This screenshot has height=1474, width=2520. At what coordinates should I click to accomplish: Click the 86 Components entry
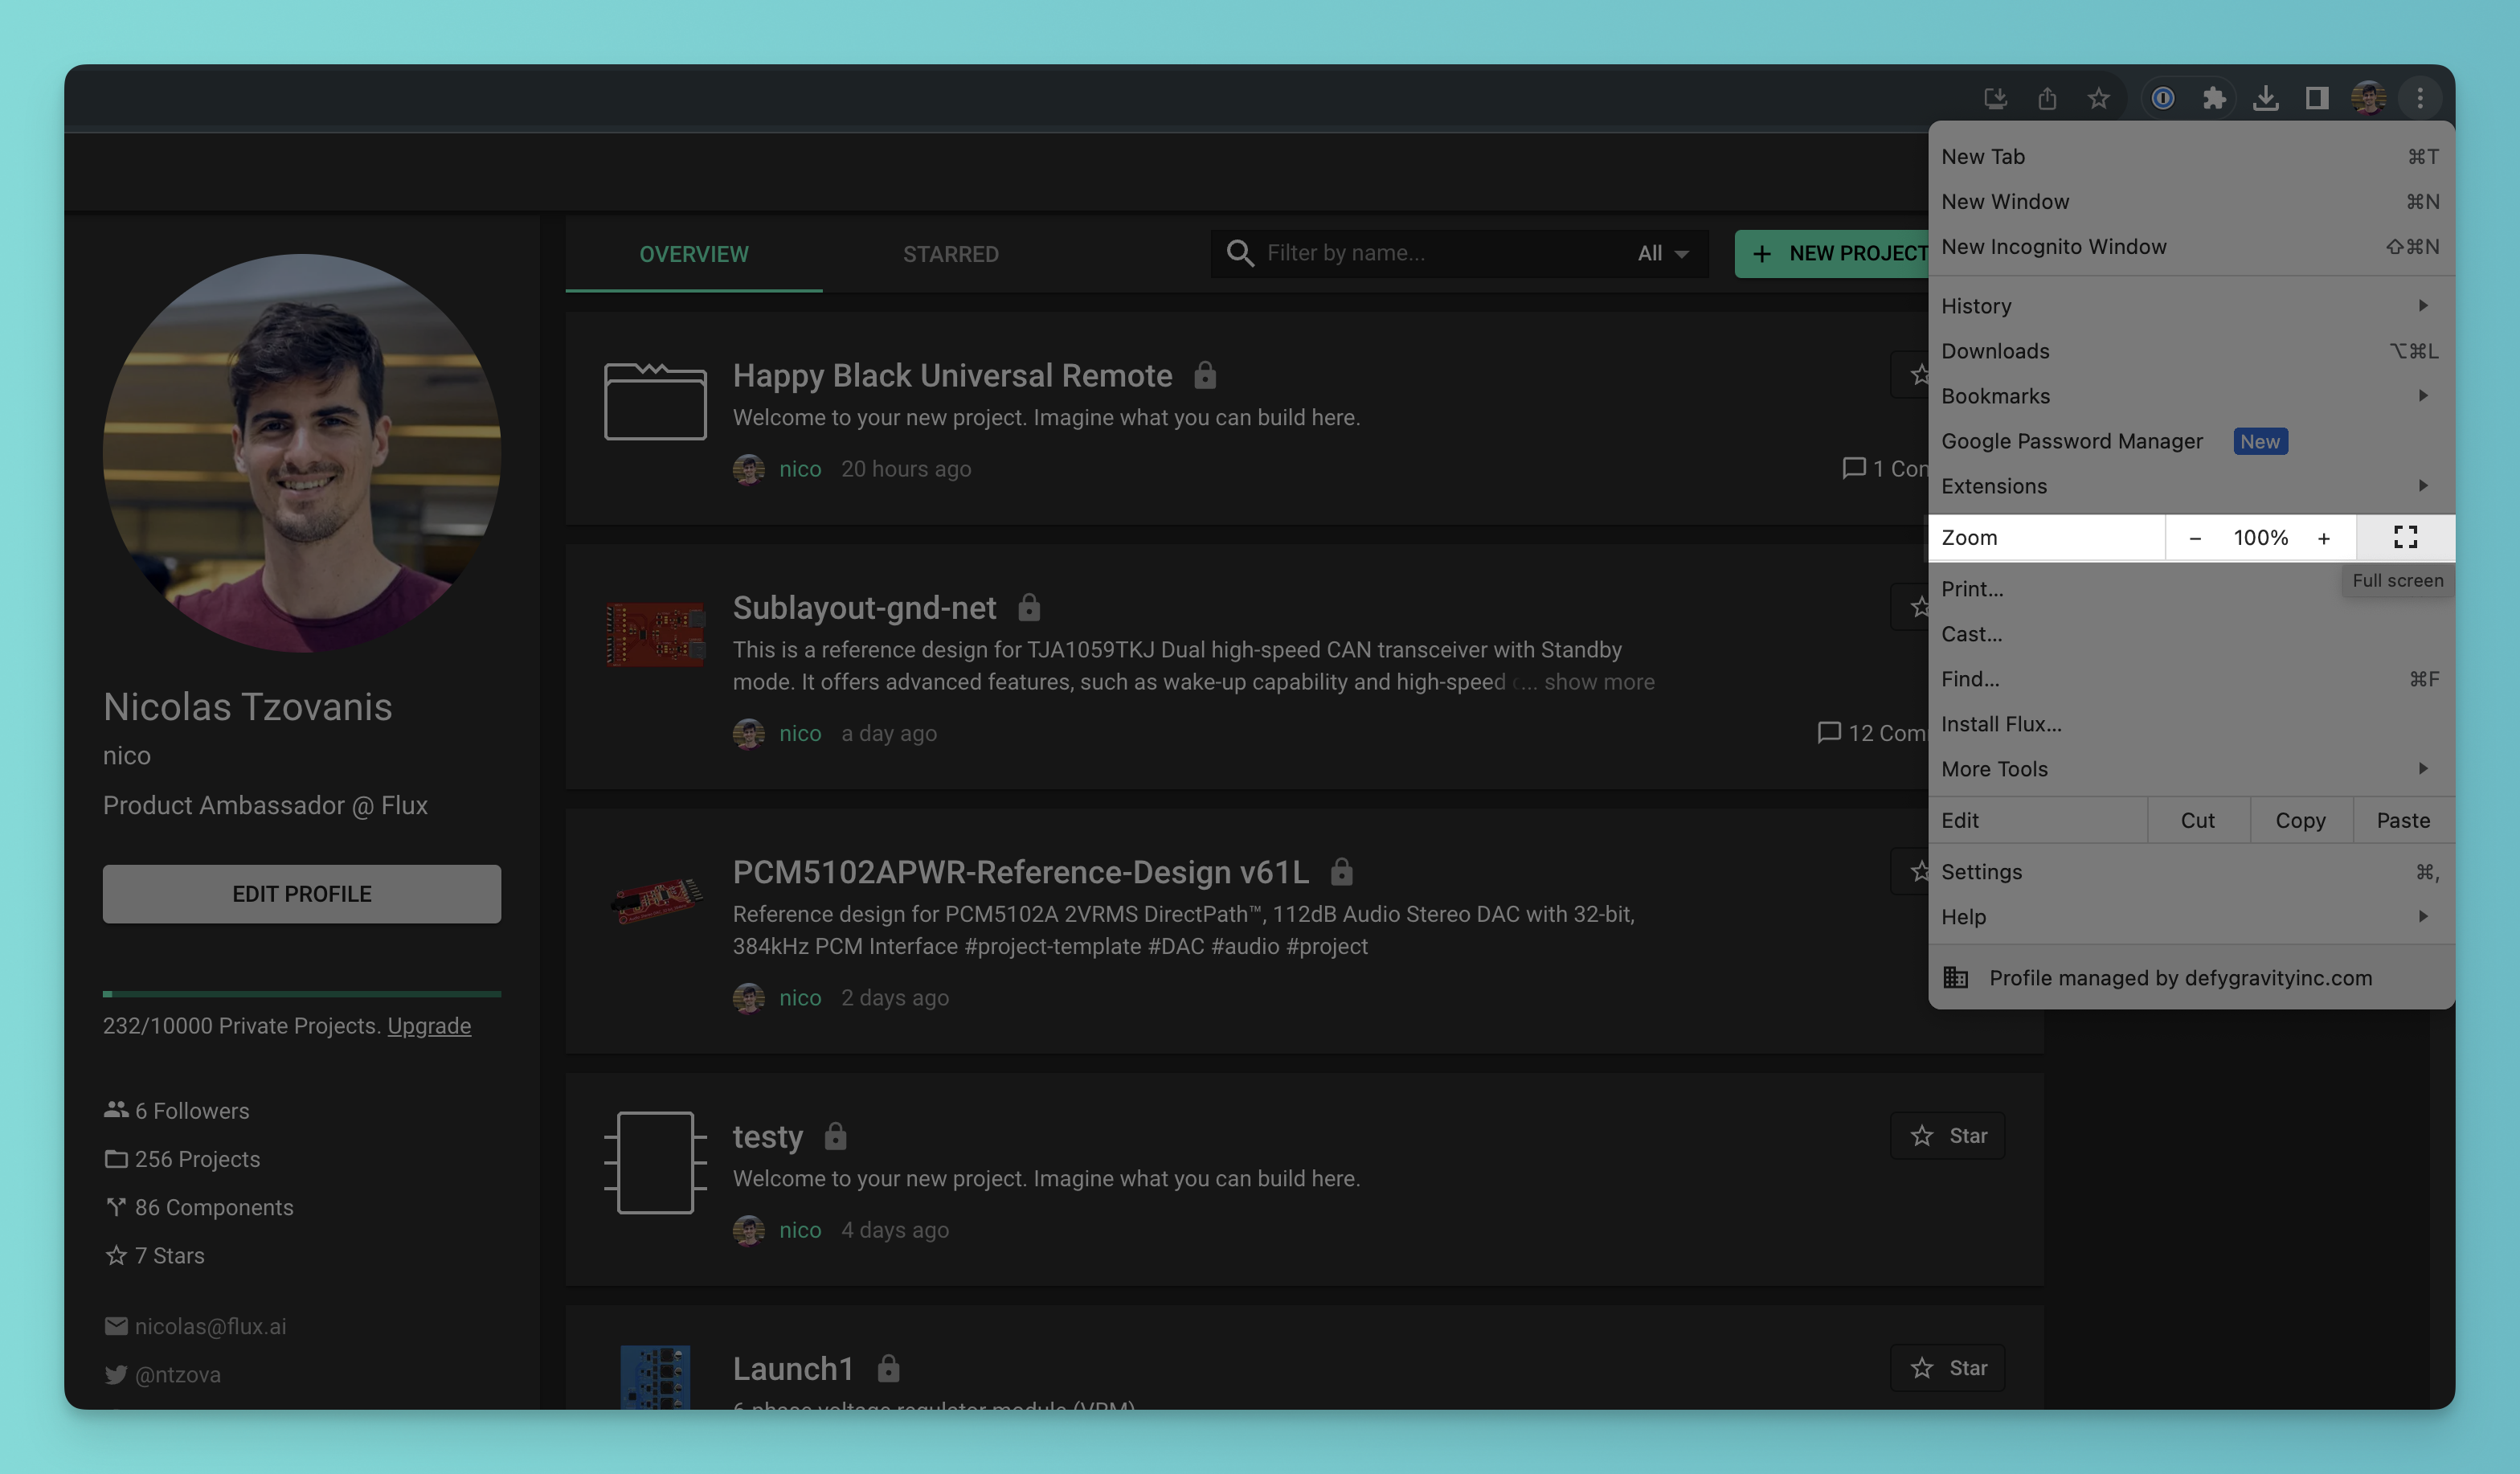click(199, 1207)
